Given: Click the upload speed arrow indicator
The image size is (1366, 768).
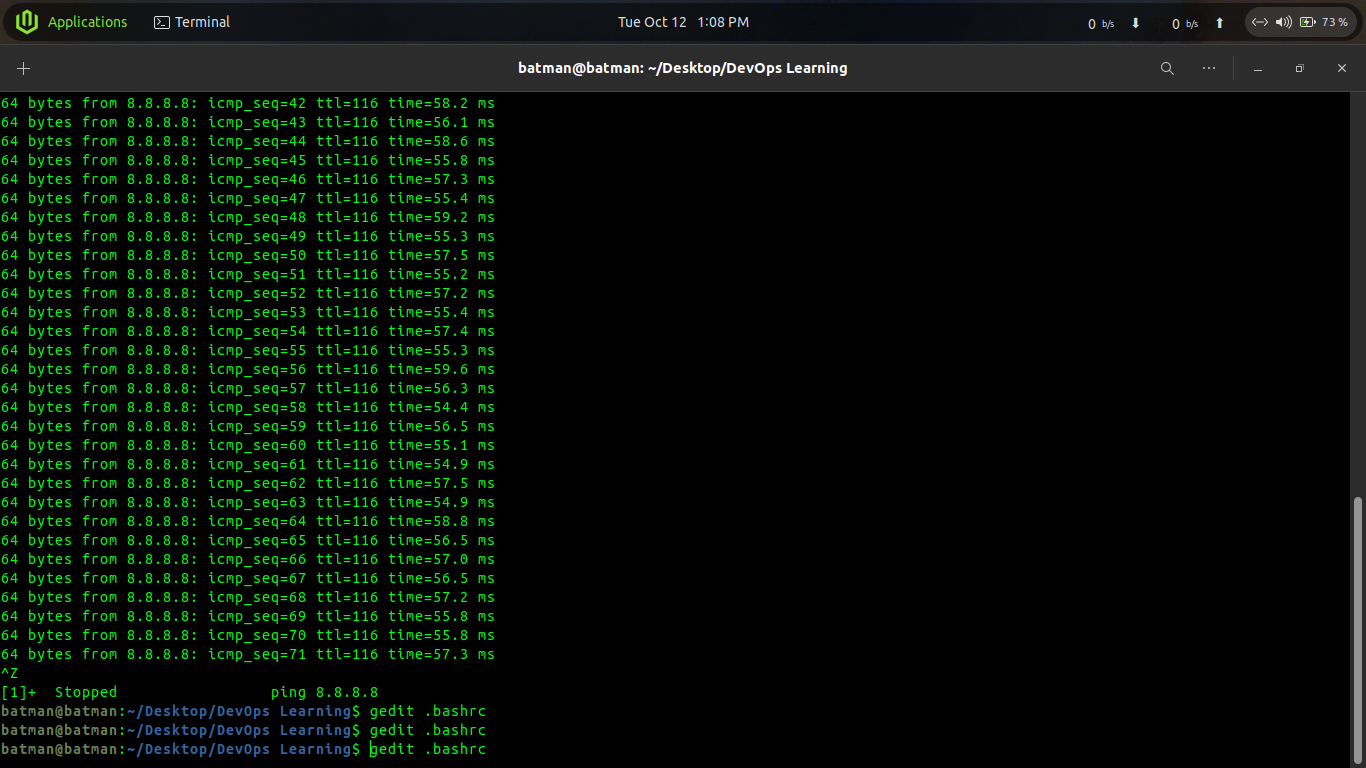Looking at the screenshot, I should 1220,22.
